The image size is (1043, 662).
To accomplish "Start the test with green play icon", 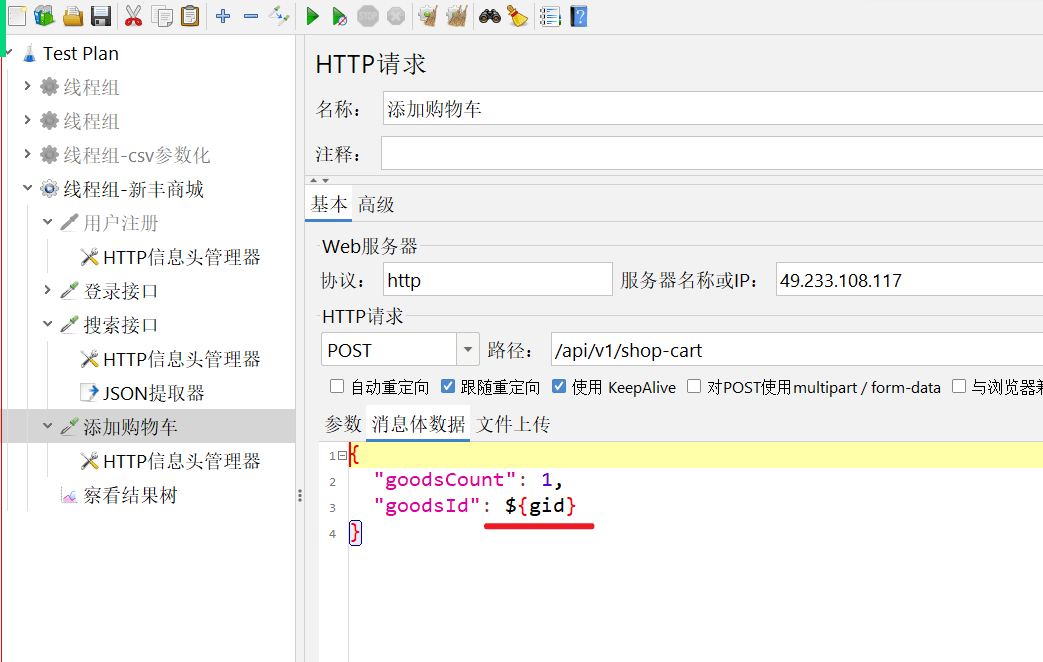I will coord(312,16).
